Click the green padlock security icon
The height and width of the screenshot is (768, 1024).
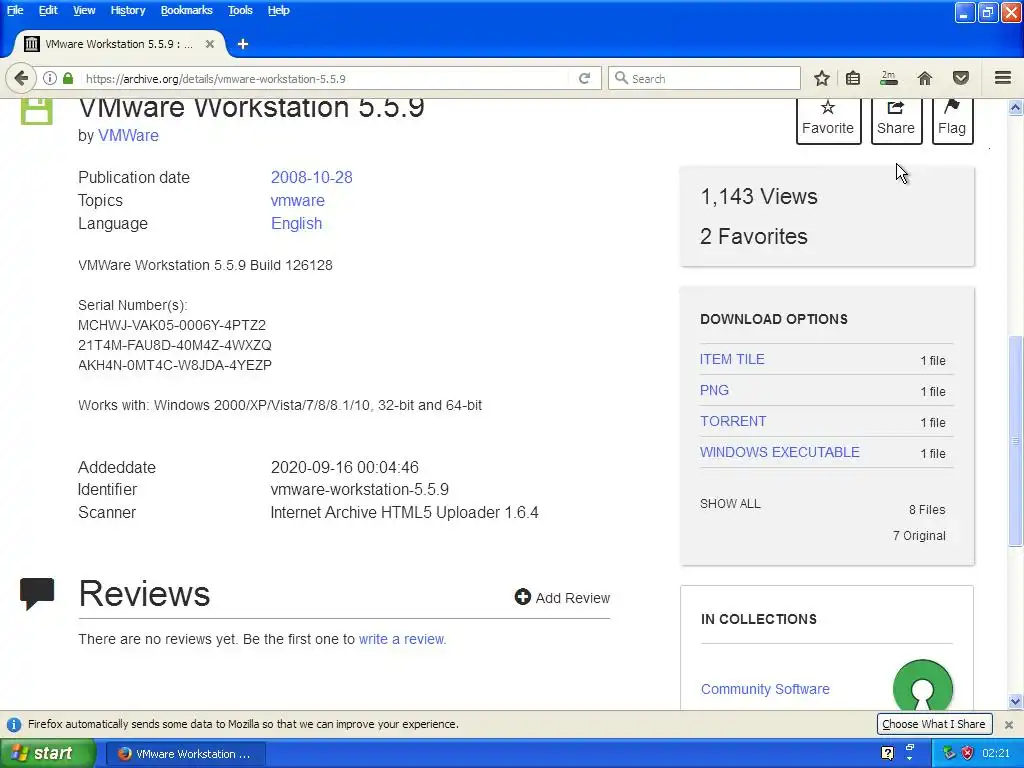68,78
